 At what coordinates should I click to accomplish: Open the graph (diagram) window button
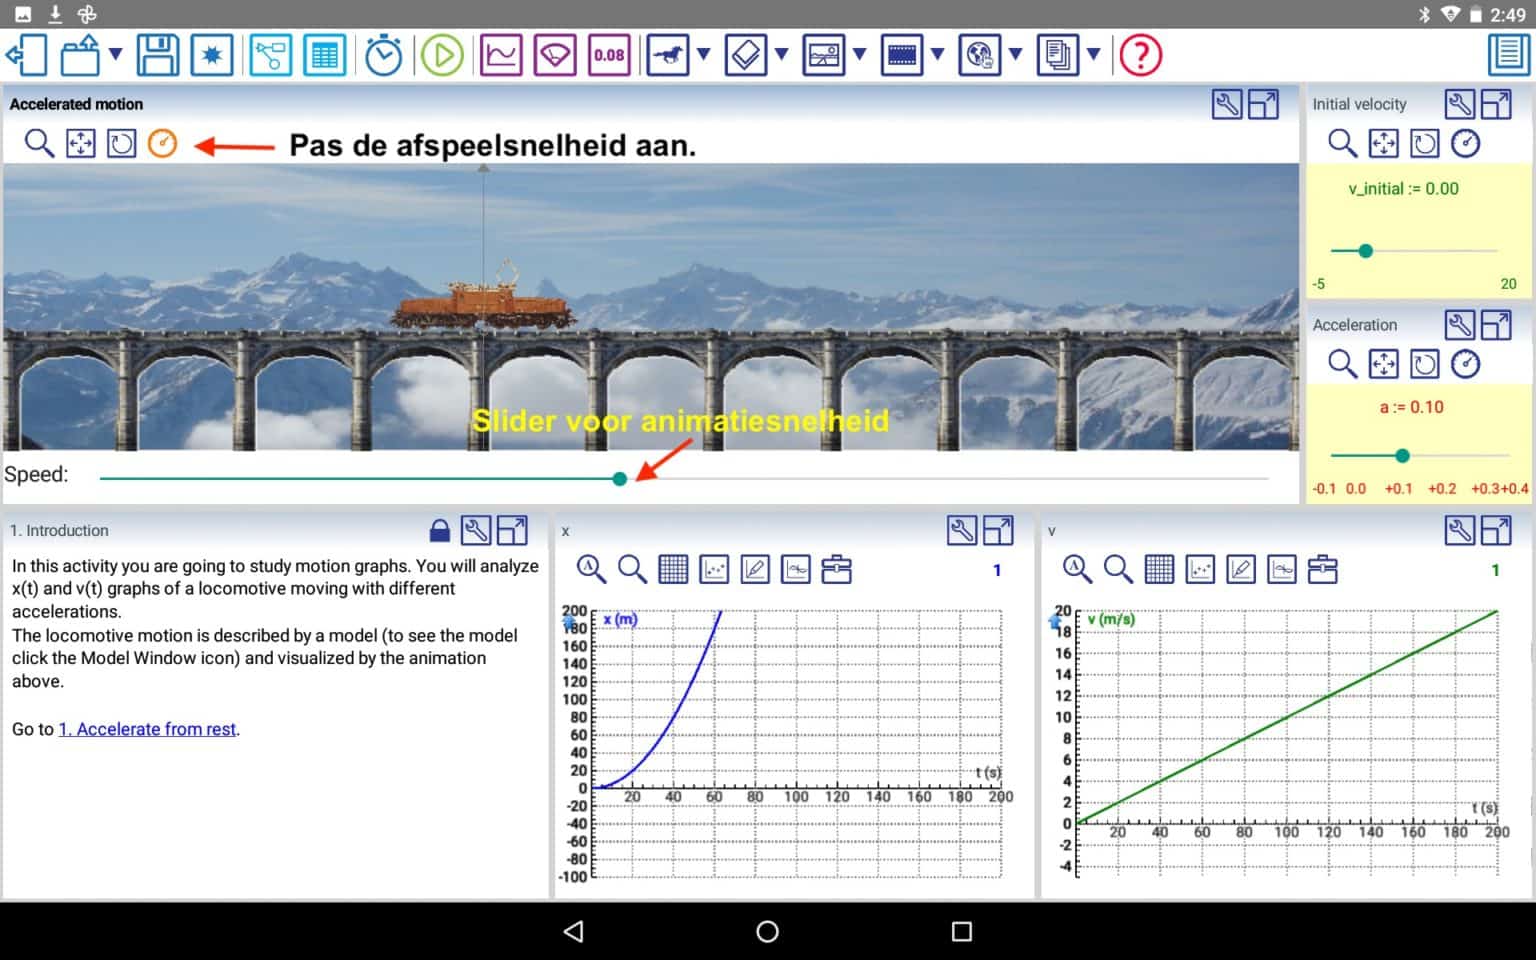[x=501, y=55]
